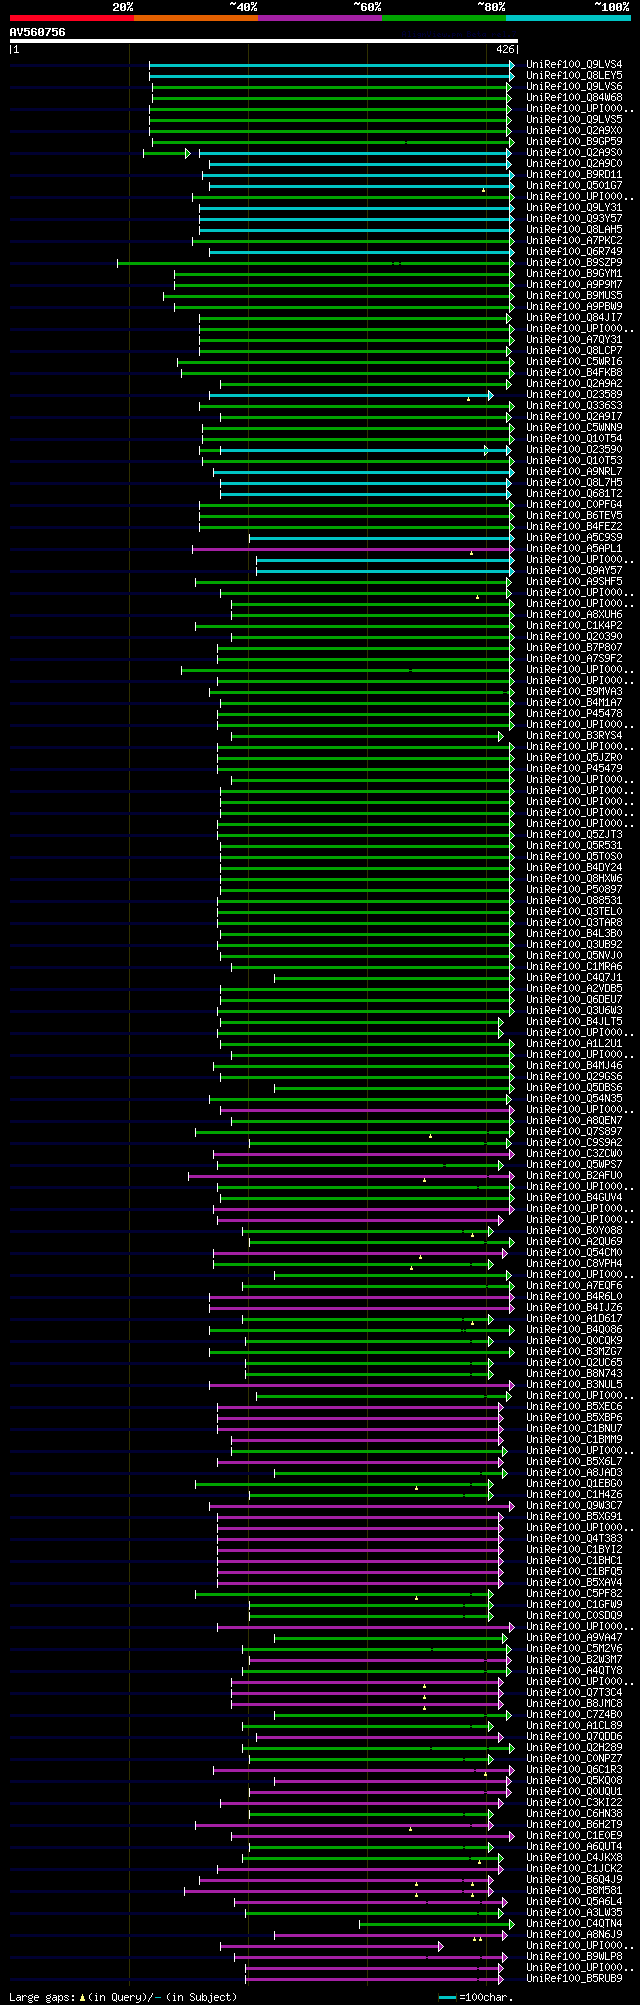Click label UniRef100_C3ZCW0
This screenshot has height=2005, width=640.
click(x=574, y=1154)
